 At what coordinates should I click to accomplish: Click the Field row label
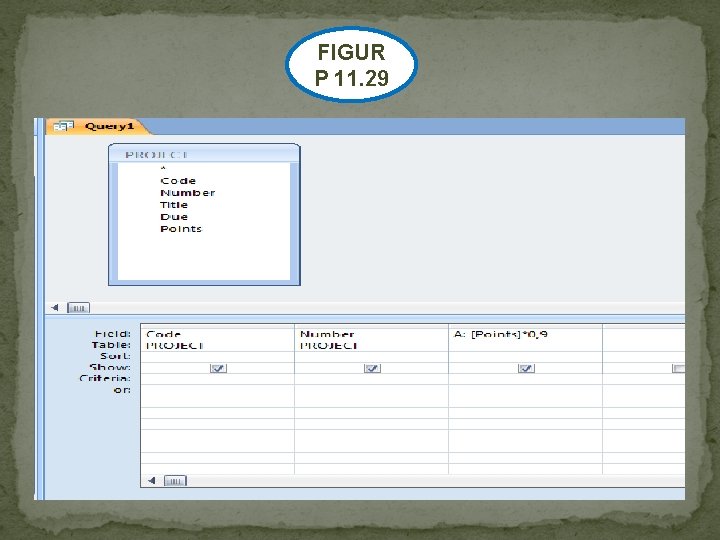(x=113, y=334)
